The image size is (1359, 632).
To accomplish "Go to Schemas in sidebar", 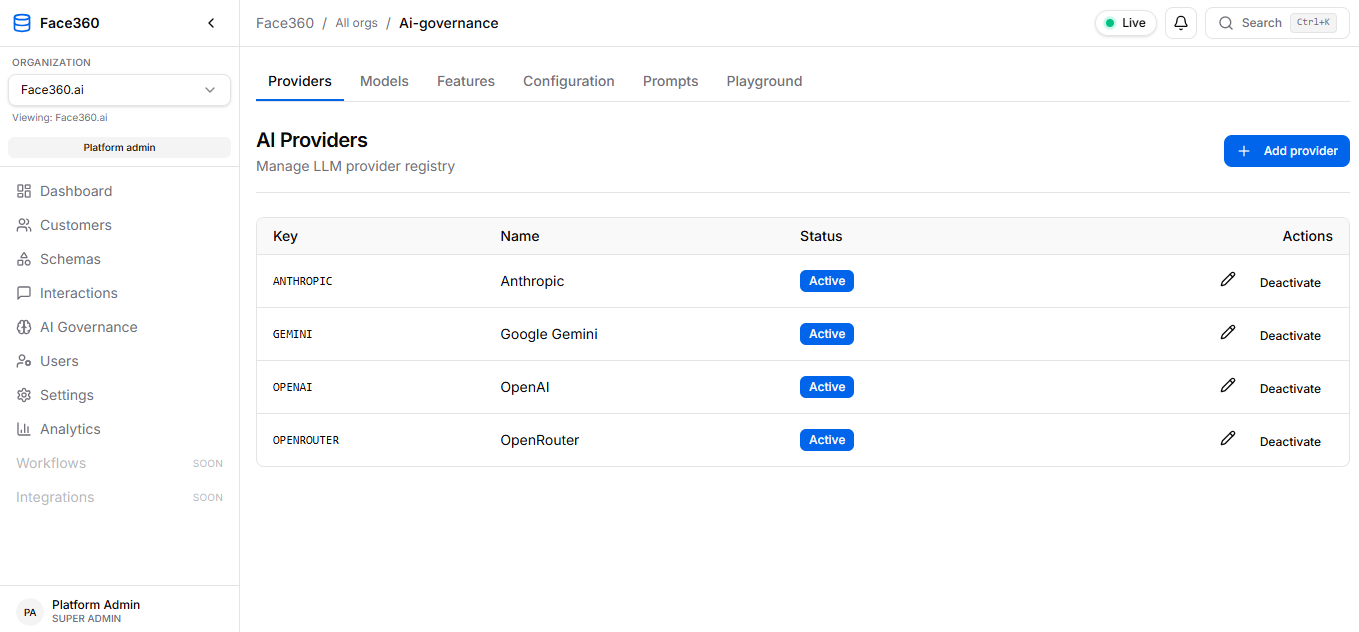I will [x=119, y=259].
